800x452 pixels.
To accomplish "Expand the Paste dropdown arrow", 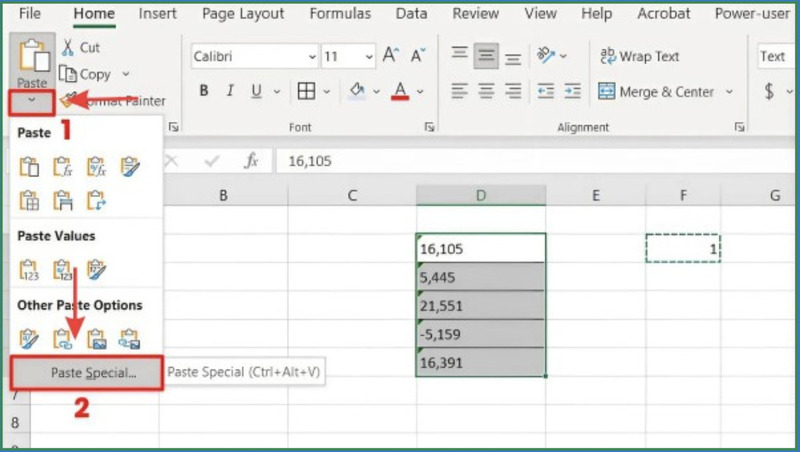I will (32, 100).
